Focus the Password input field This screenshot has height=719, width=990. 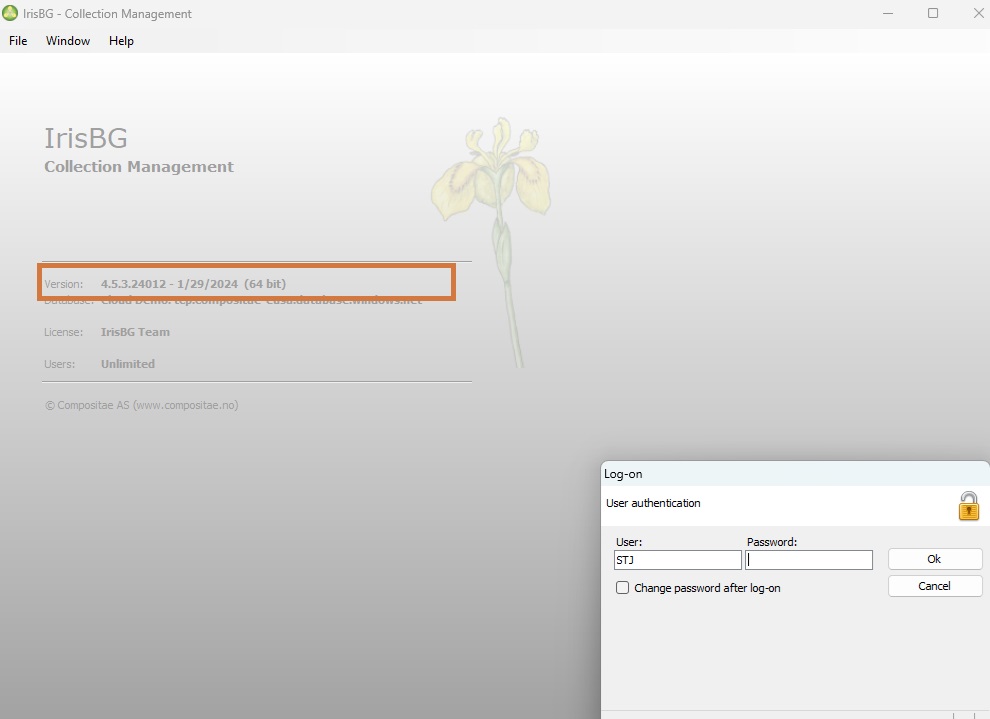click(809, 560)
